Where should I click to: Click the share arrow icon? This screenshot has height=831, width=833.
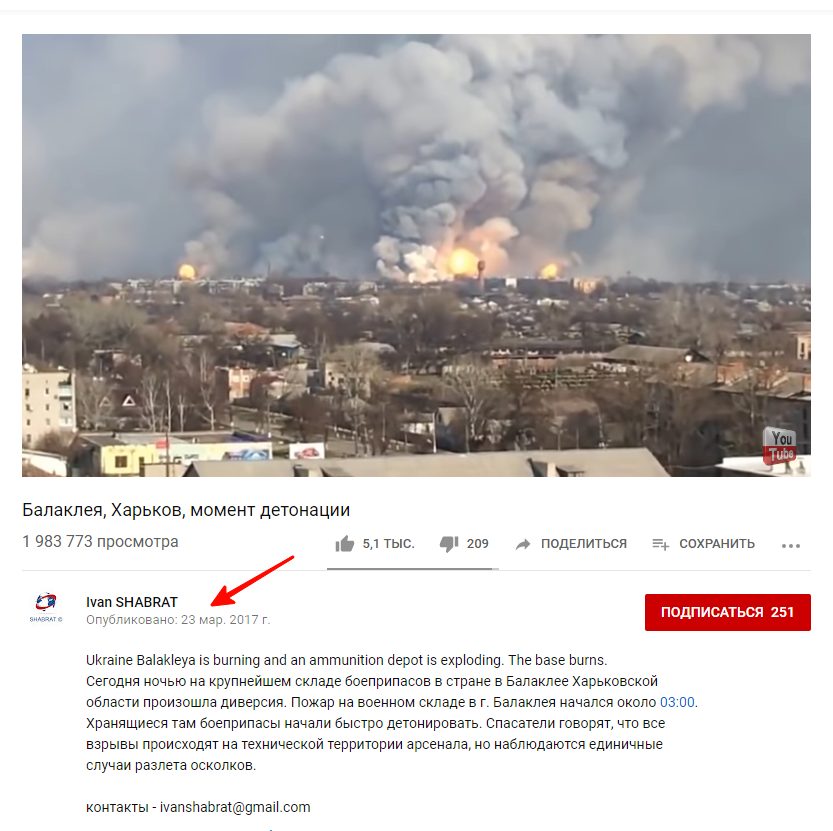coord(523,544)
